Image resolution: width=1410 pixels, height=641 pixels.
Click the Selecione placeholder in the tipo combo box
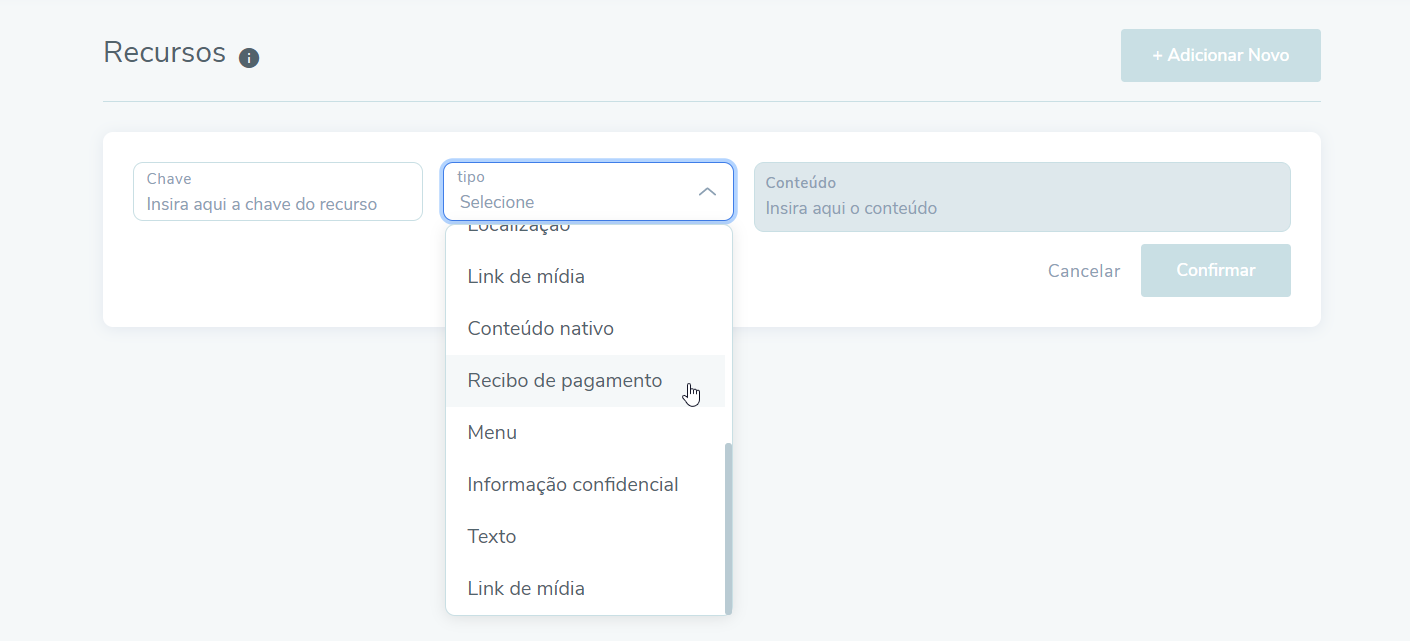pyautogui.click(x=497, y=202)
